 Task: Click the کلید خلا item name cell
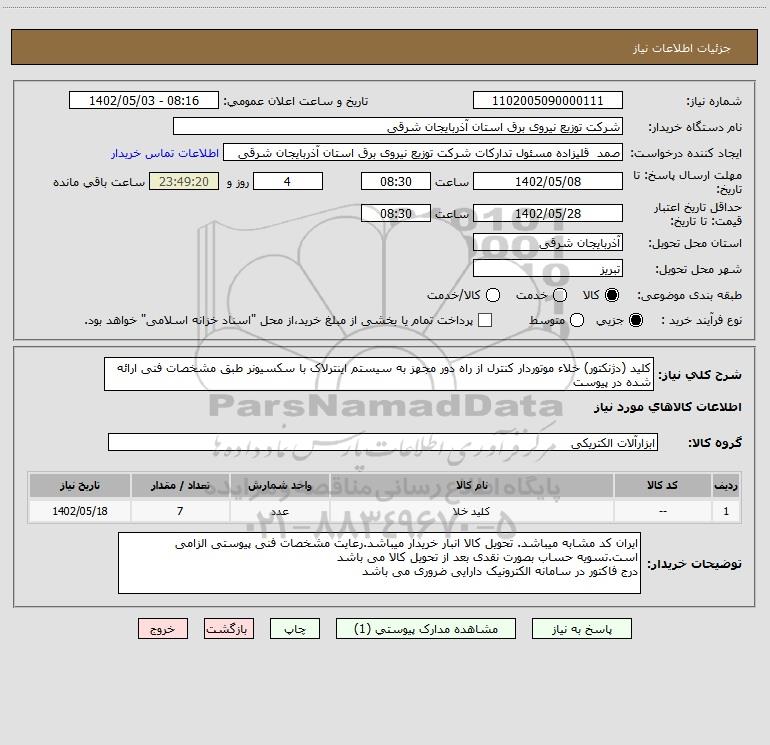(471, 511)
